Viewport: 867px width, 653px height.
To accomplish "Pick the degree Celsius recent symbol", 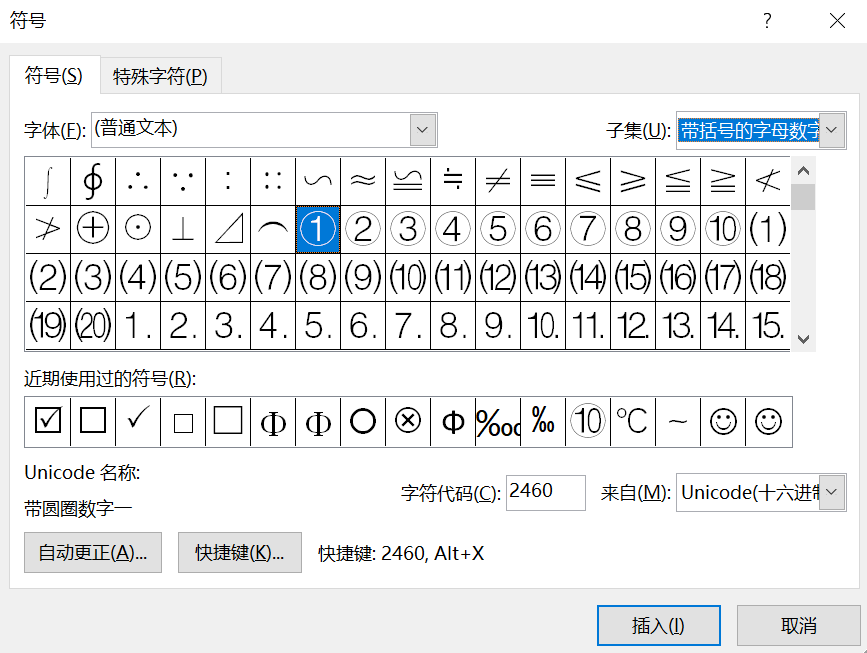I will 632,422.
